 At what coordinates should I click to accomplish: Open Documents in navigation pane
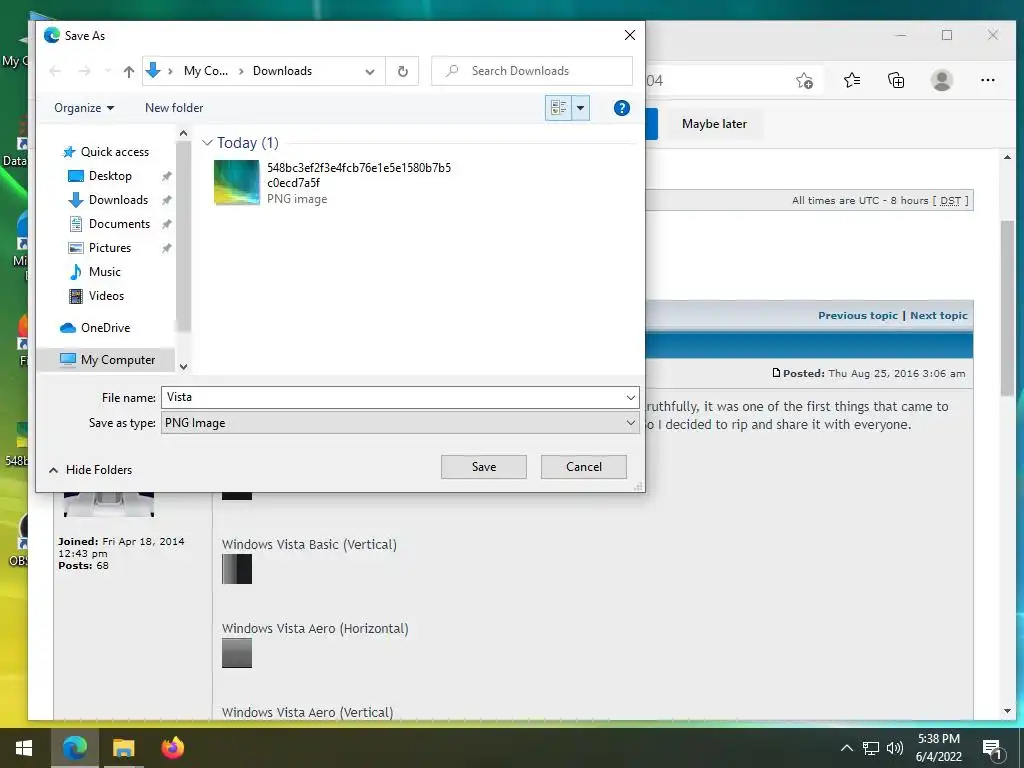(x=119, y=224)
